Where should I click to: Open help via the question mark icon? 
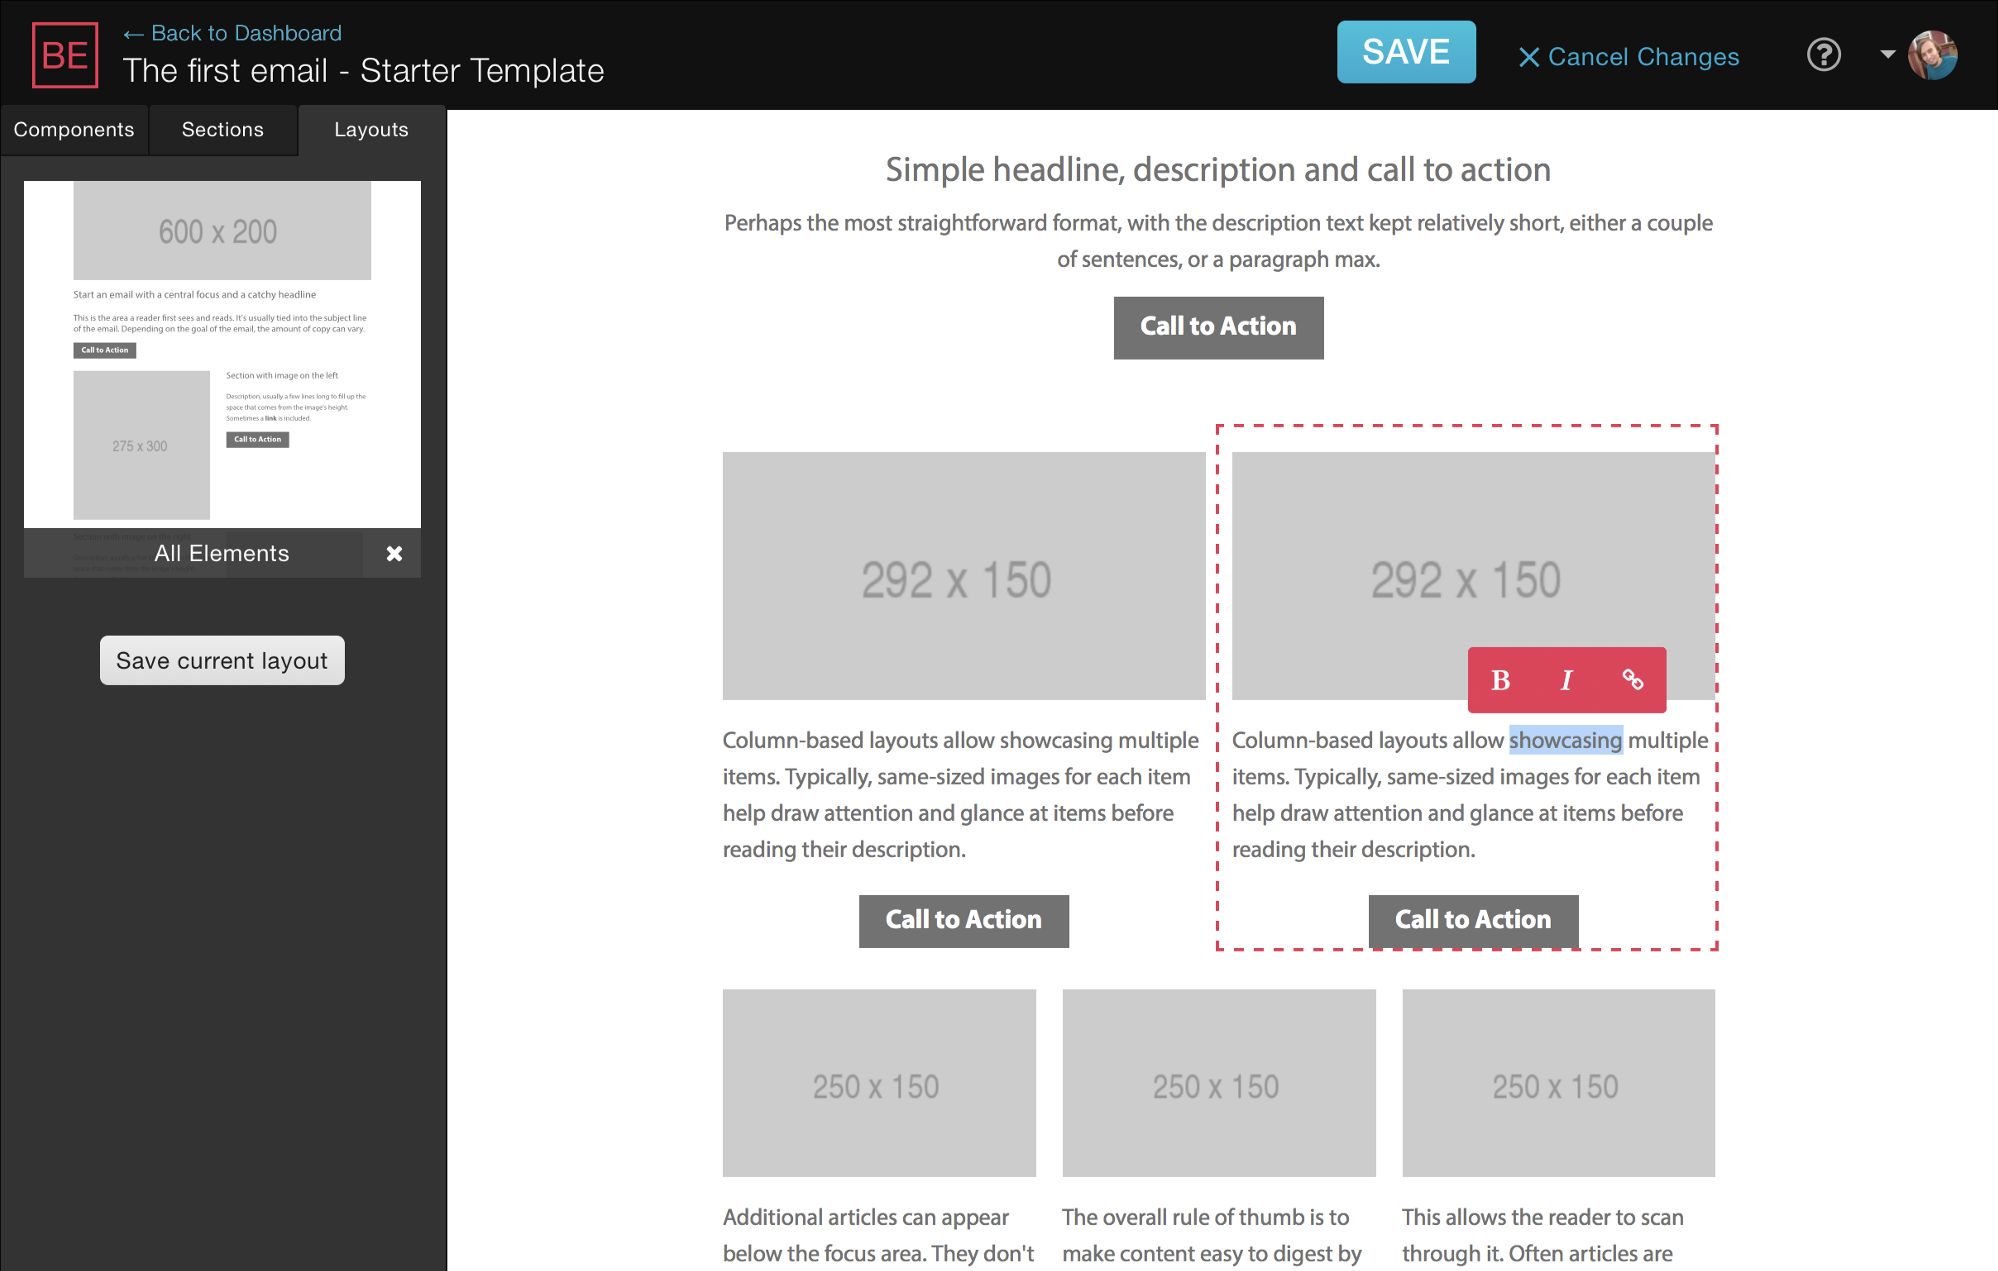click(x=1823, y=56)
